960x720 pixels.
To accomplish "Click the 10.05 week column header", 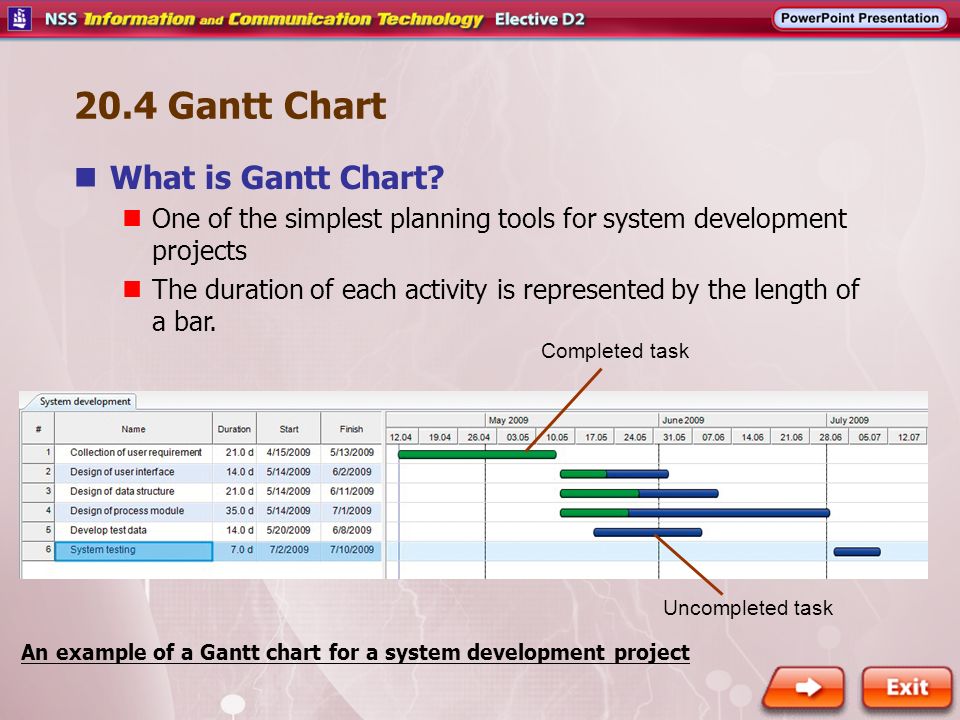I will tap(557, 437).
